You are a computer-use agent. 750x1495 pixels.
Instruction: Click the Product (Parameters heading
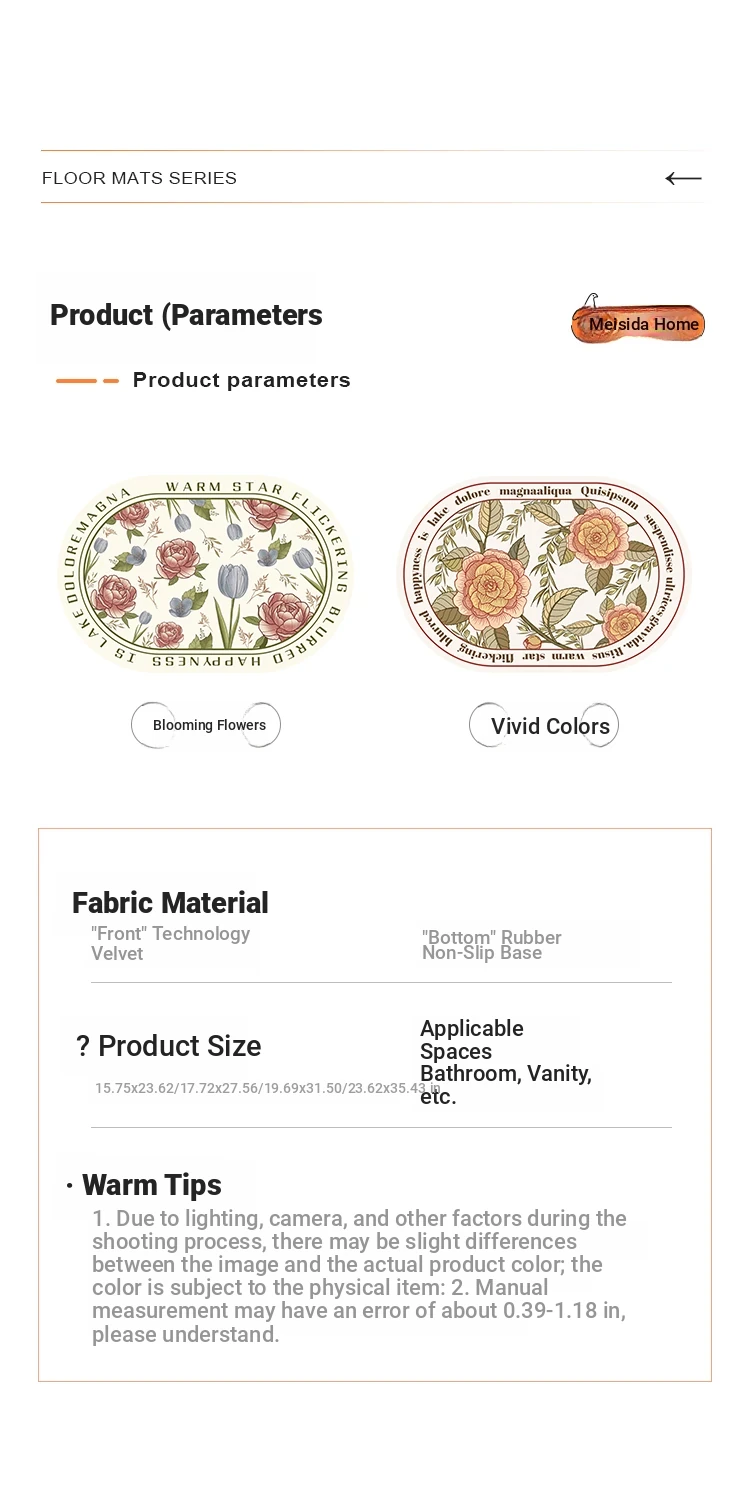[x=186, y=315]
